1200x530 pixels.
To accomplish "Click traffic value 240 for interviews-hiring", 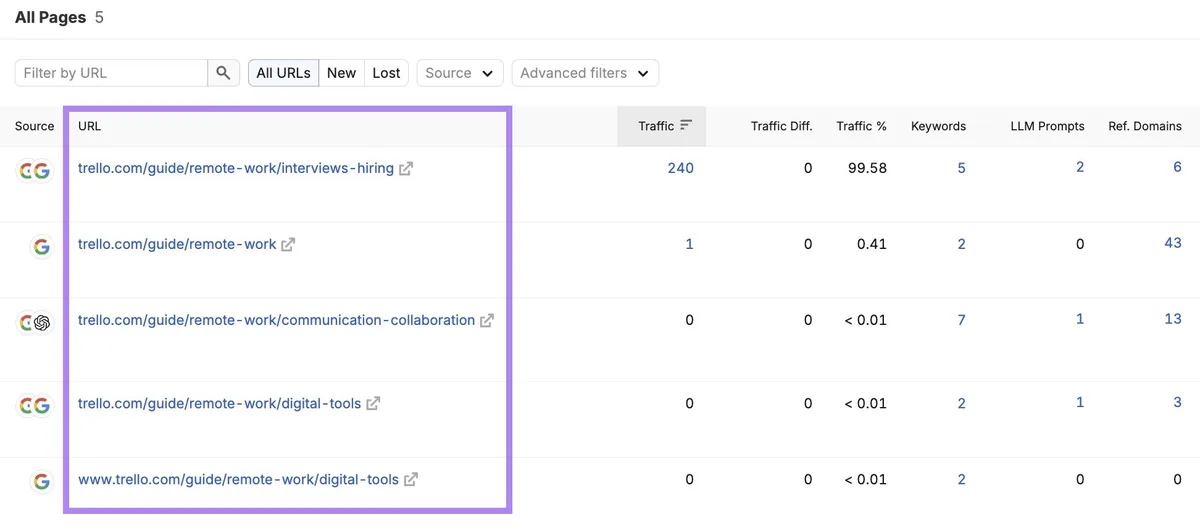I will point(681,168).
